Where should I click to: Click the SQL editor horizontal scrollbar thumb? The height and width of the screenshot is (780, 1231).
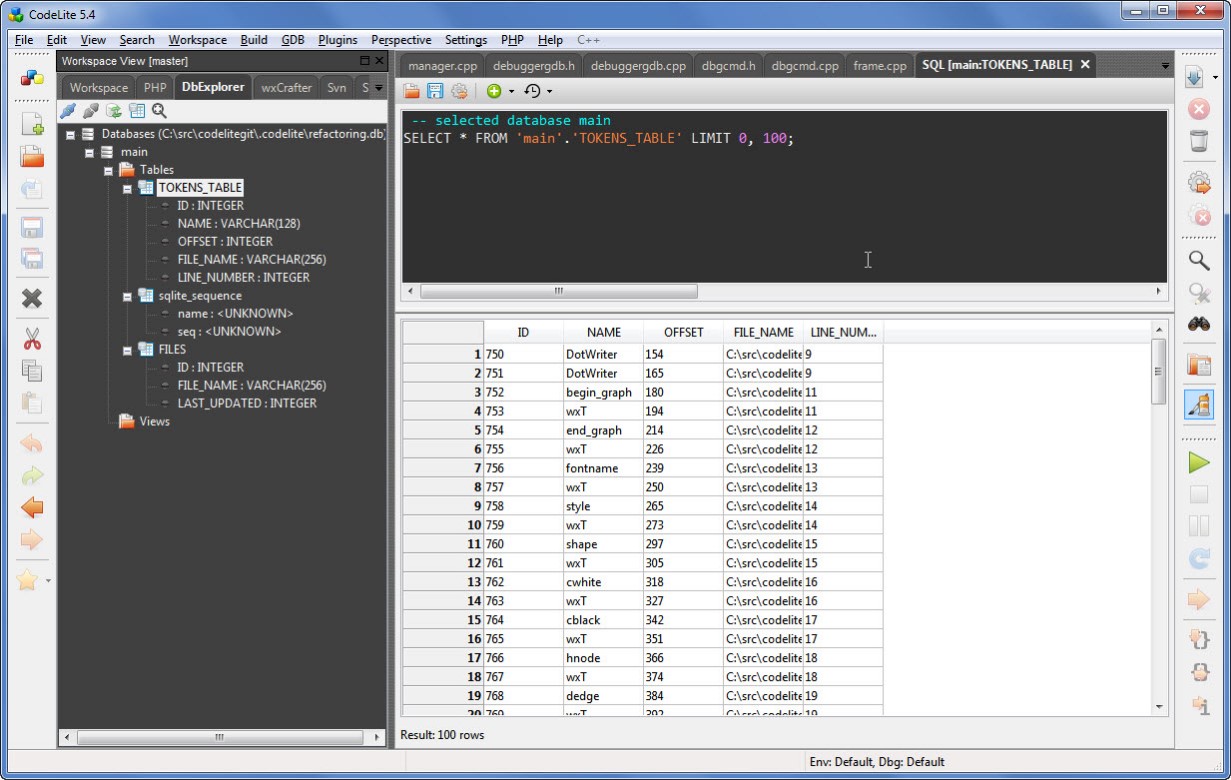click(558, 291)
